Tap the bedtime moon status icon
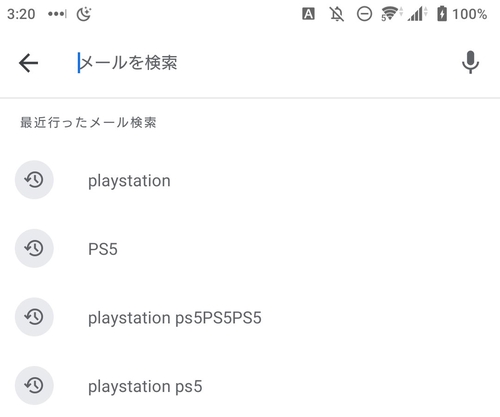 click(84, 14)
